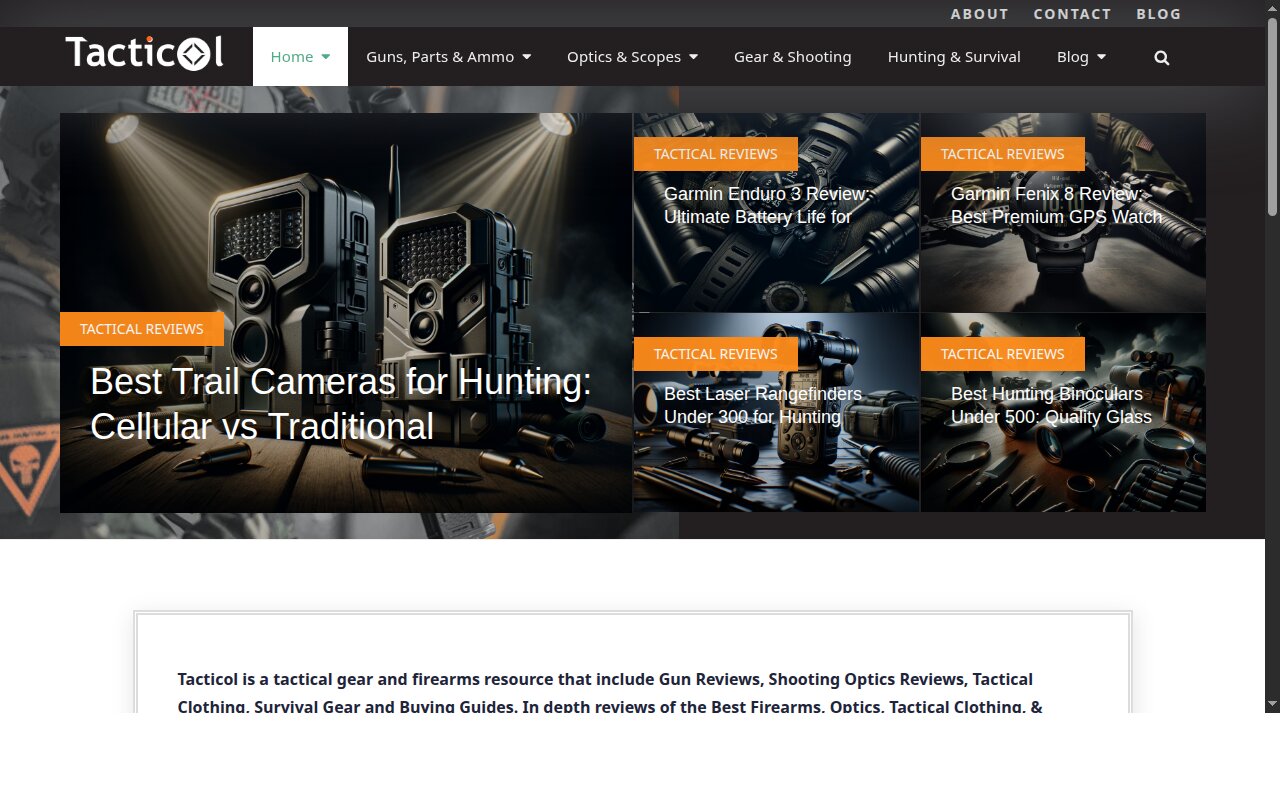This screenshot has width=1280, height=800.
Task: Open the About link in top bar
Action: 979,14
